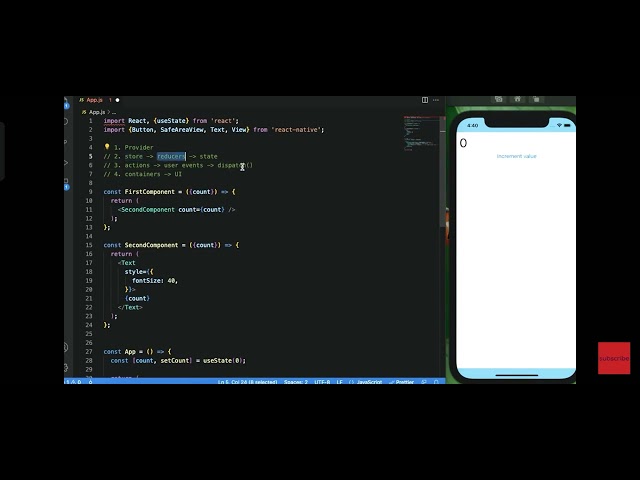
Task: Tap the simulator Home button icon
Action: pyautogui.click(x=518, y=99)
